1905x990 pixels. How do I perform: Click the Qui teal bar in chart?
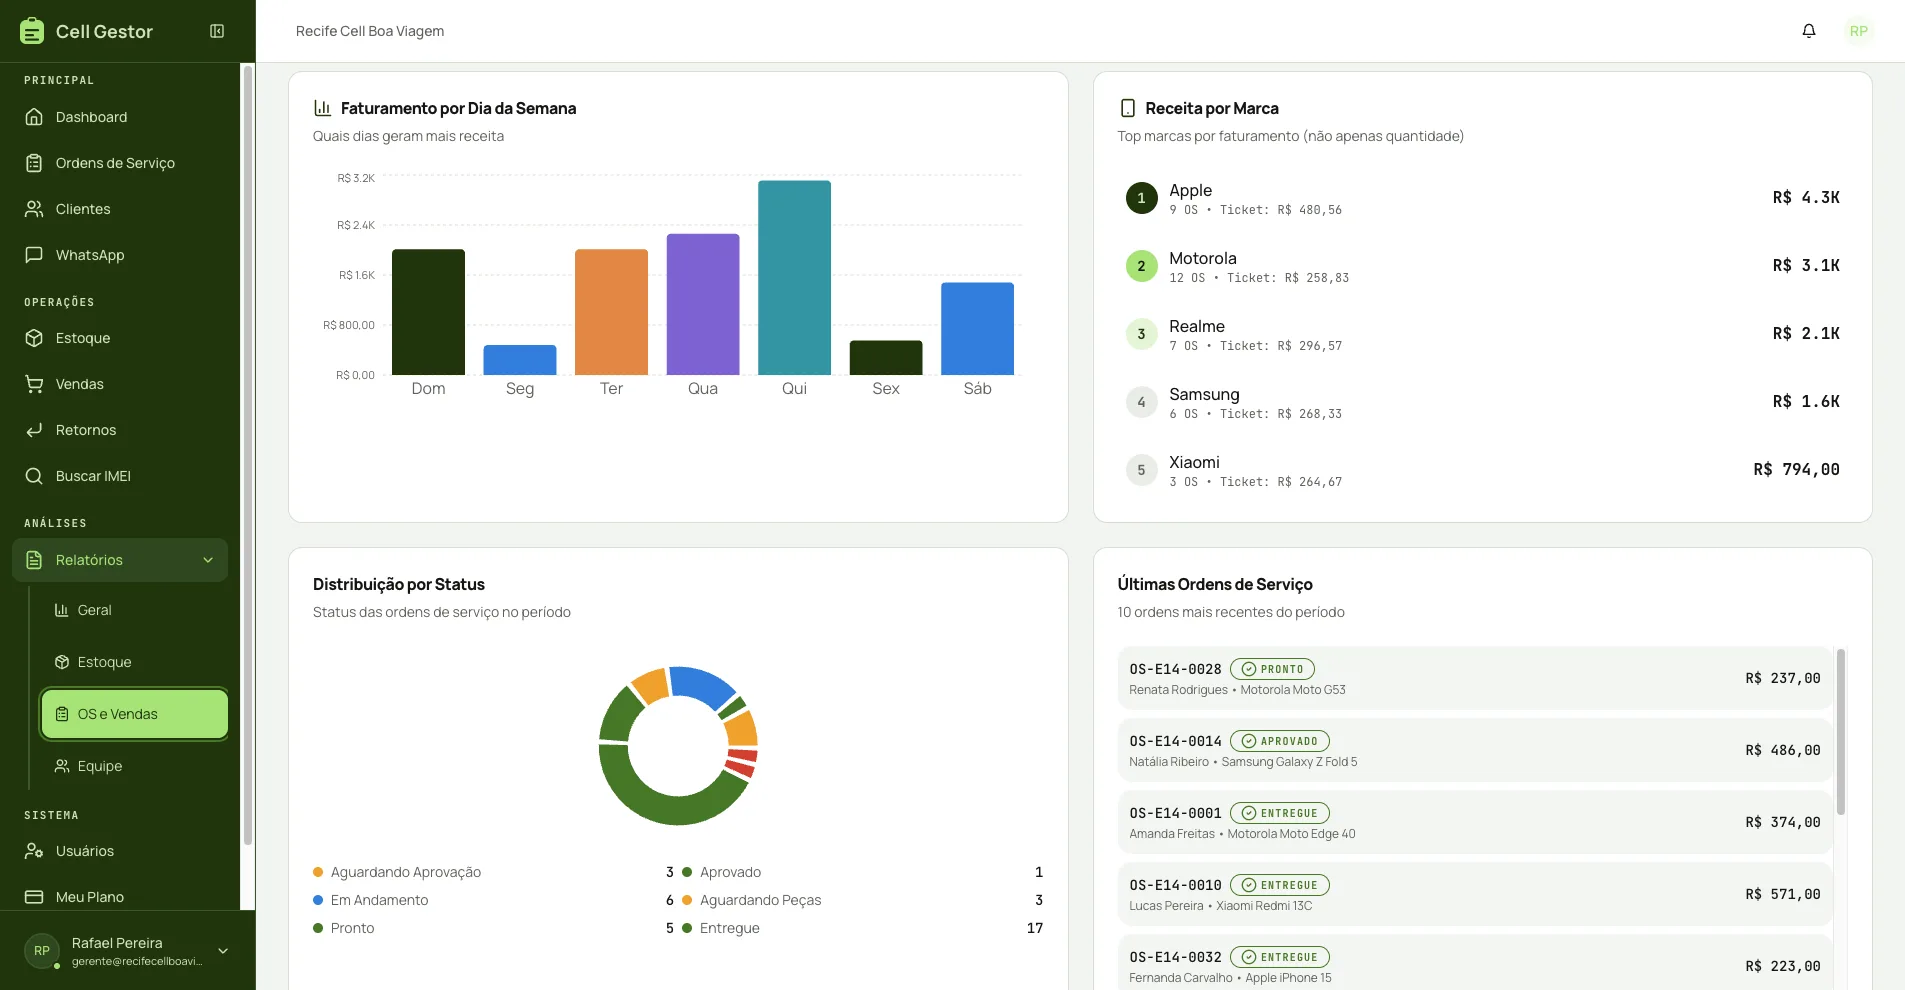[794, 278]
